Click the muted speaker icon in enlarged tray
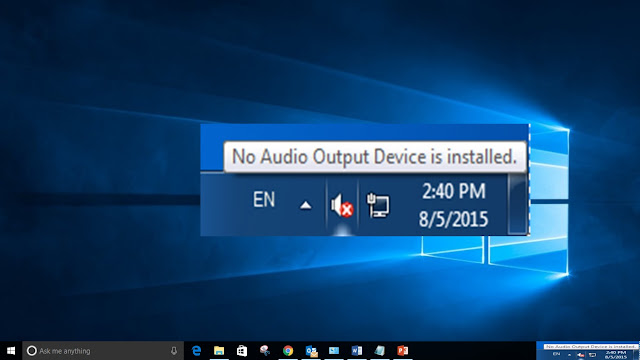Image resolution: width=640 pixels, height=360 pixels. pyautogui.click(x=342, y=205)
